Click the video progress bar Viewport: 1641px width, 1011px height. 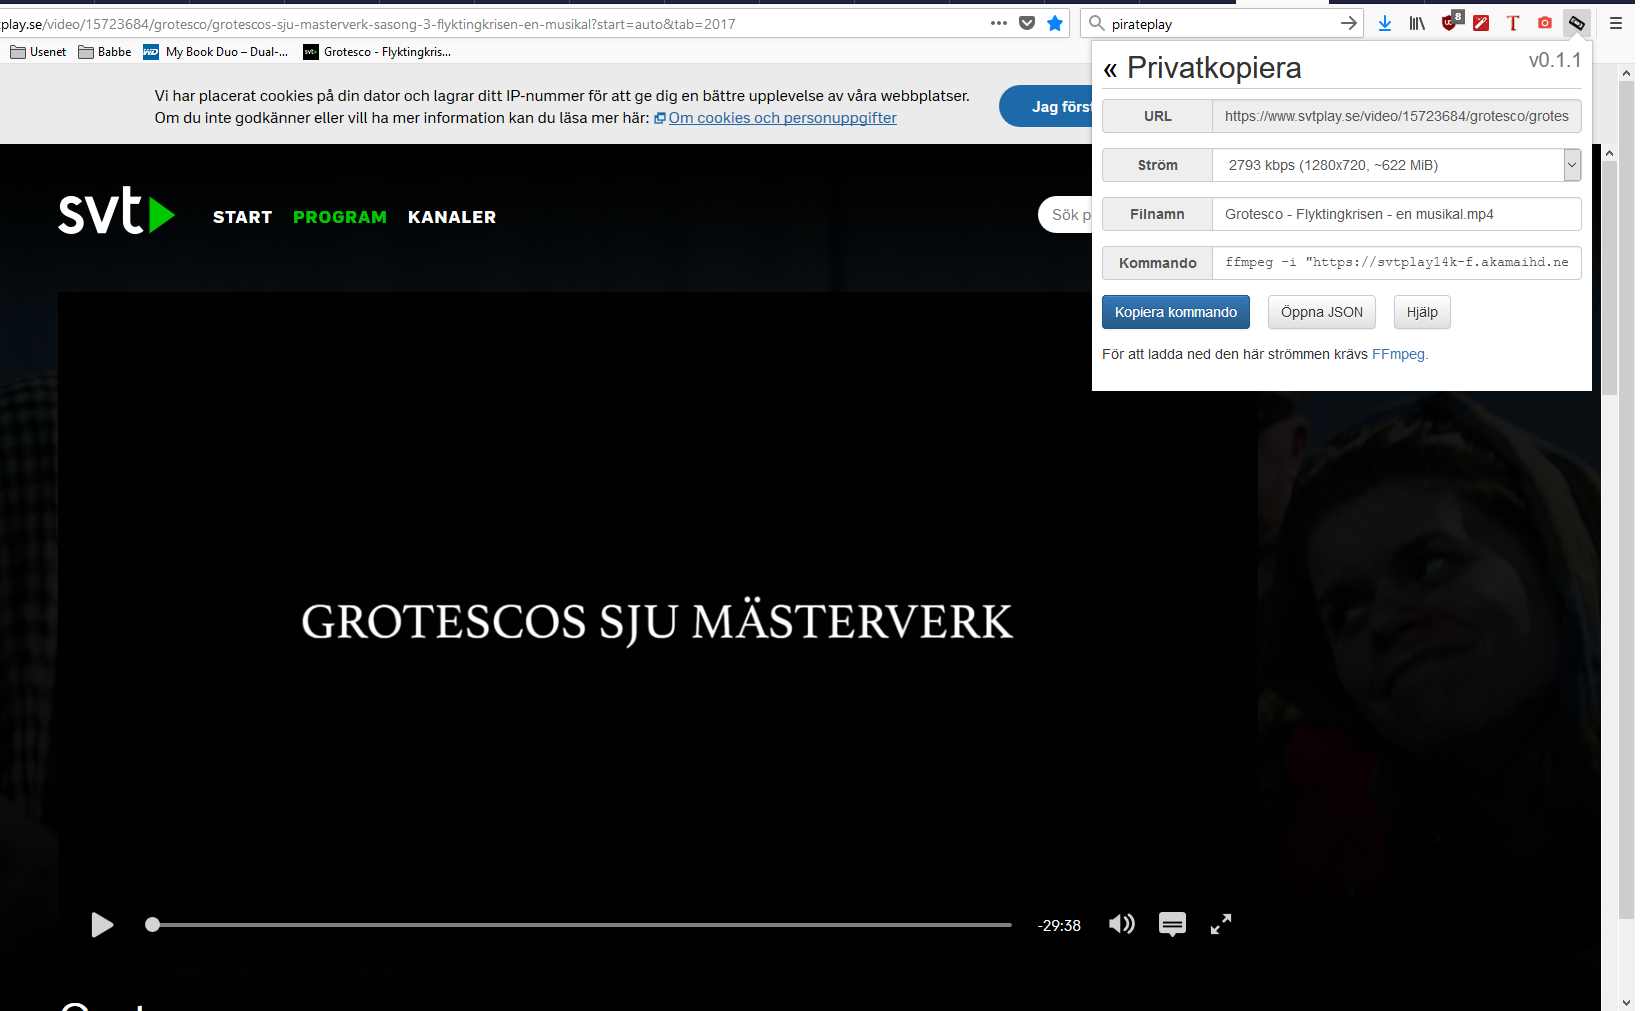coord(582,925)
